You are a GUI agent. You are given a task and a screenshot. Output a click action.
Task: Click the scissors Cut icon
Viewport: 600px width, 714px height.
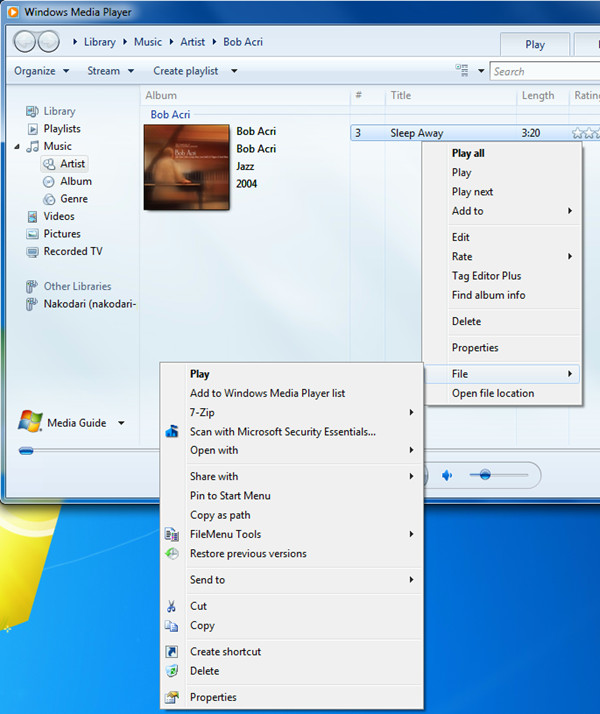pos(171,606)
